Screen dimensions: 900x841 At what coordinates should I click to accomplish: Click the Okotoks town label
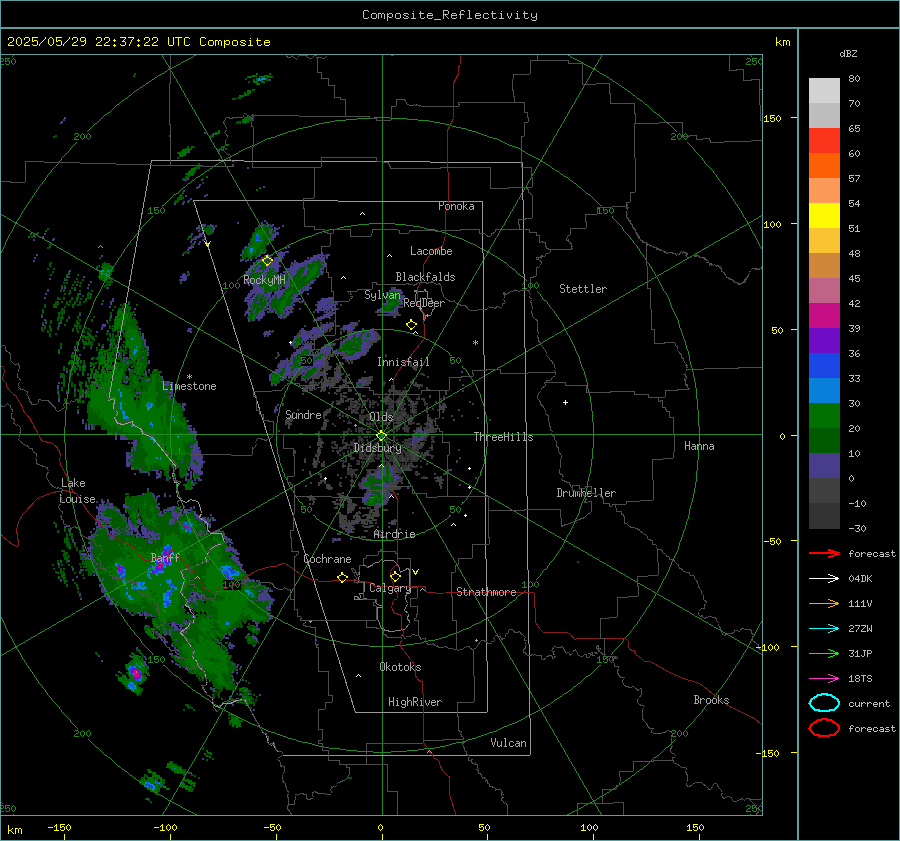400,667
